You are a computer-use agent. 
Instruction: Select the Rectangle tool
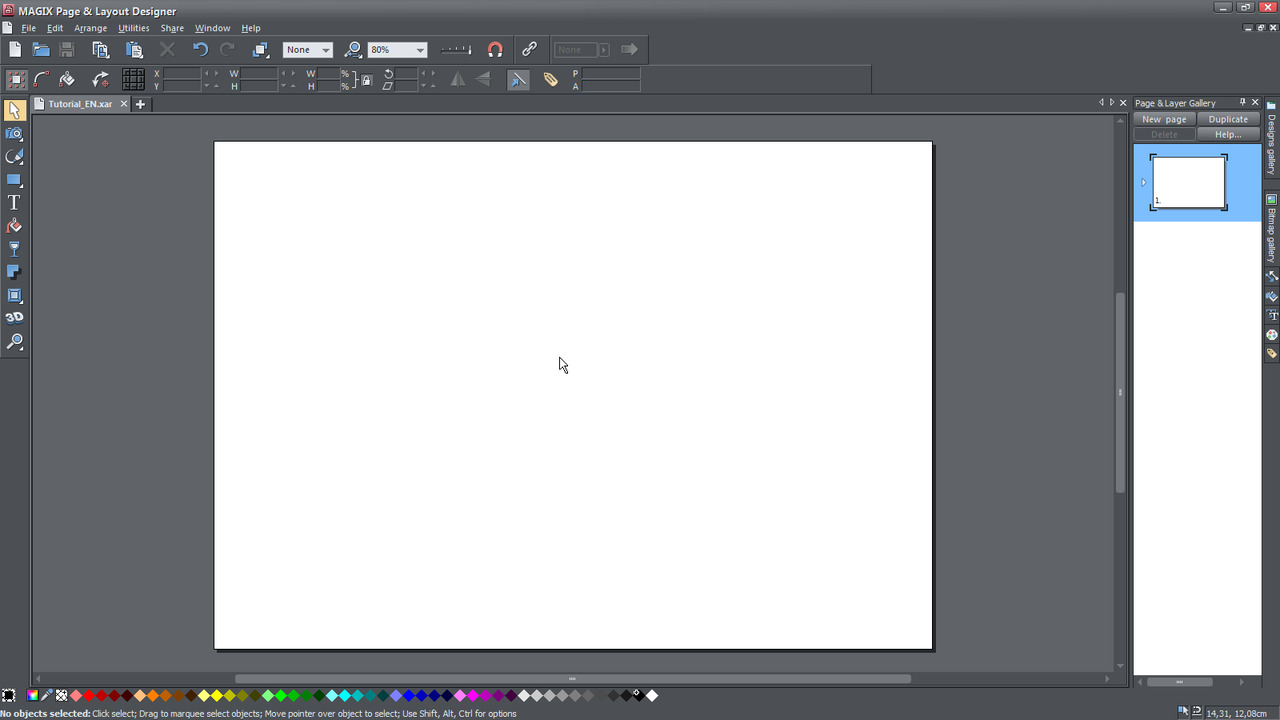(x=14, y=180)
